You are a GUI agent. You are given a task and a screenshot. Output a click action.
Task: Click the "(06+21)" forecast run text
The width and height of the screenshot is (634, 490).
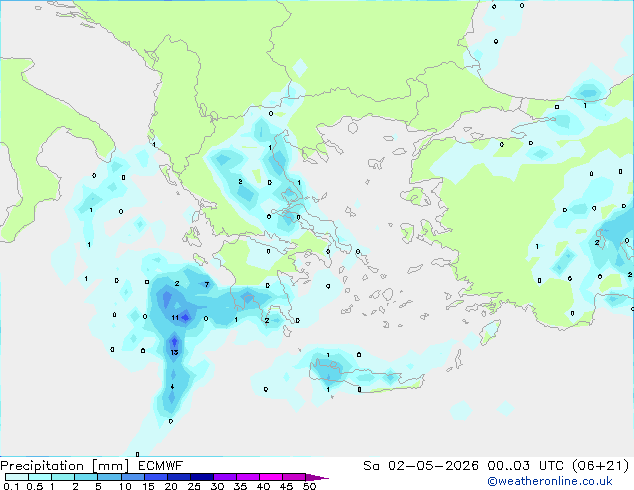coord(601,466)
